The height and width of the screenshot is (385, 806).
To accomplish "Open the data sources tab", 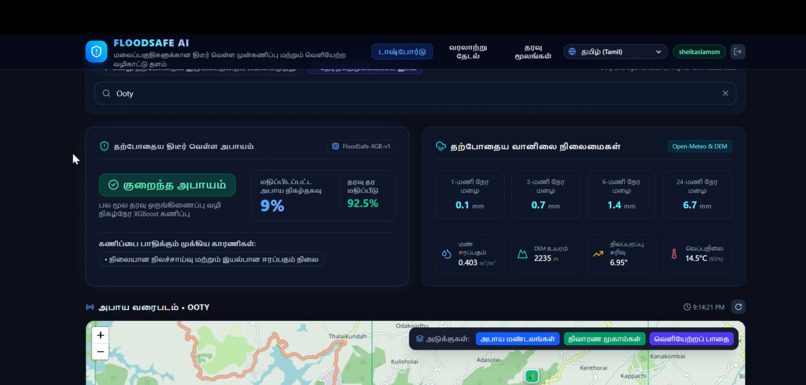I will pyautogui.click(x=534, y=51).
